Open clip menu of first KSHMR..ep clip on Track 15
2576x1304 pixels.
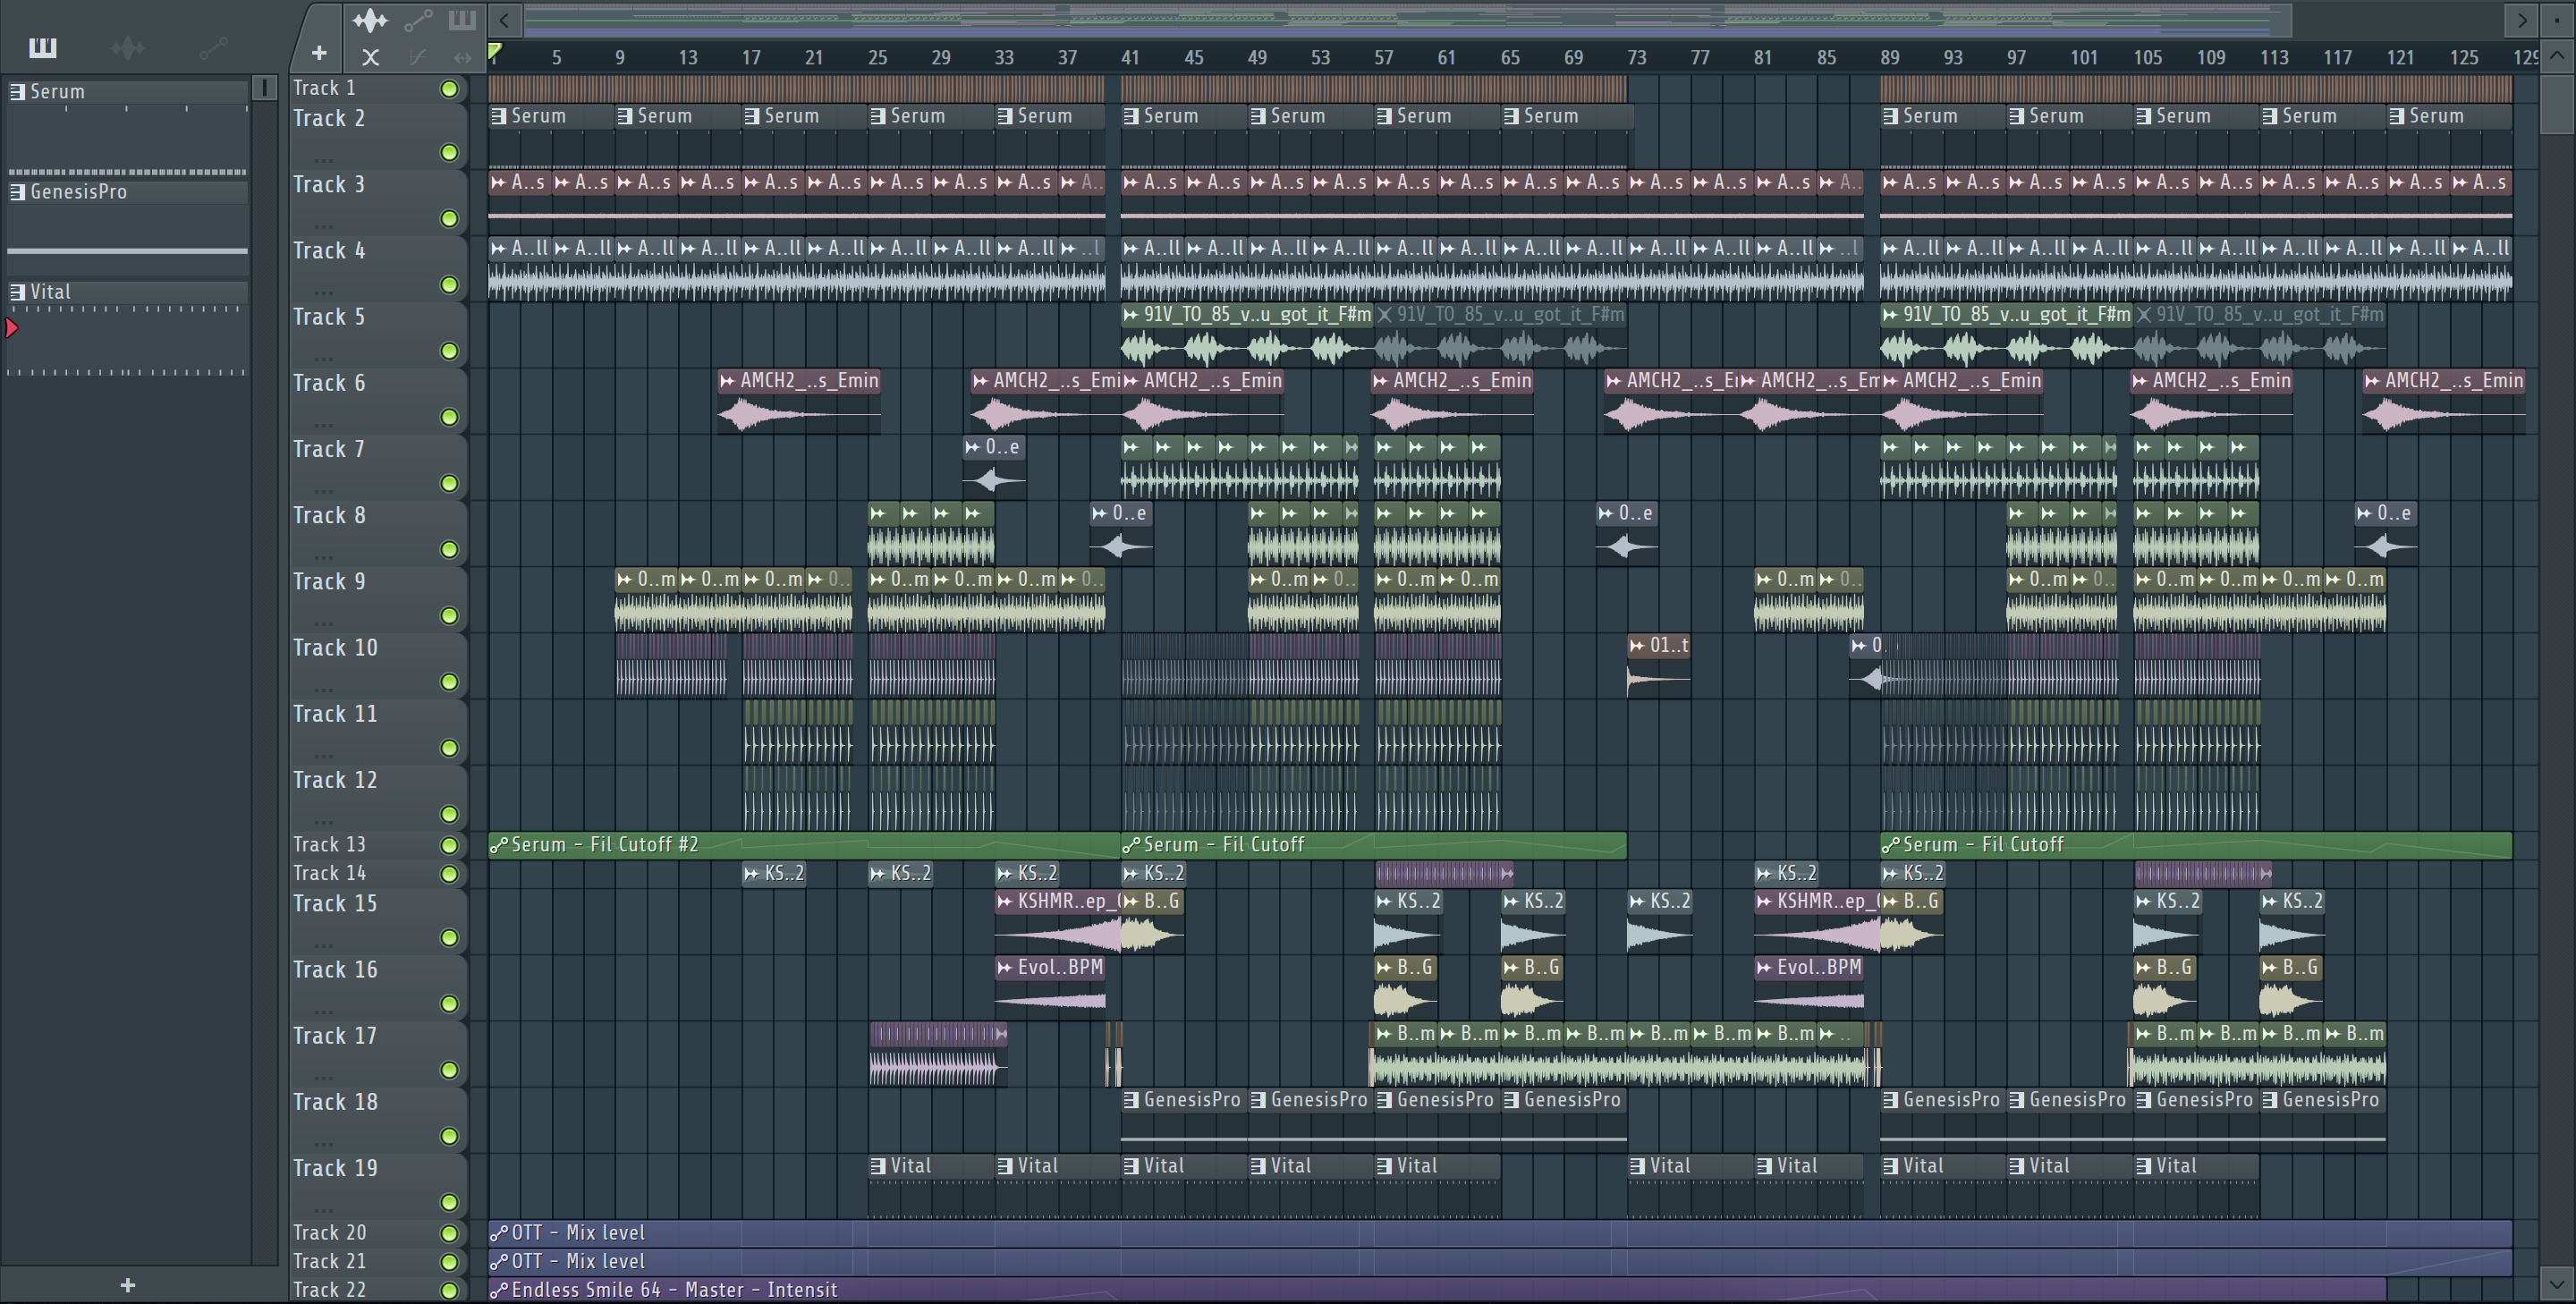coord(1005,901)
